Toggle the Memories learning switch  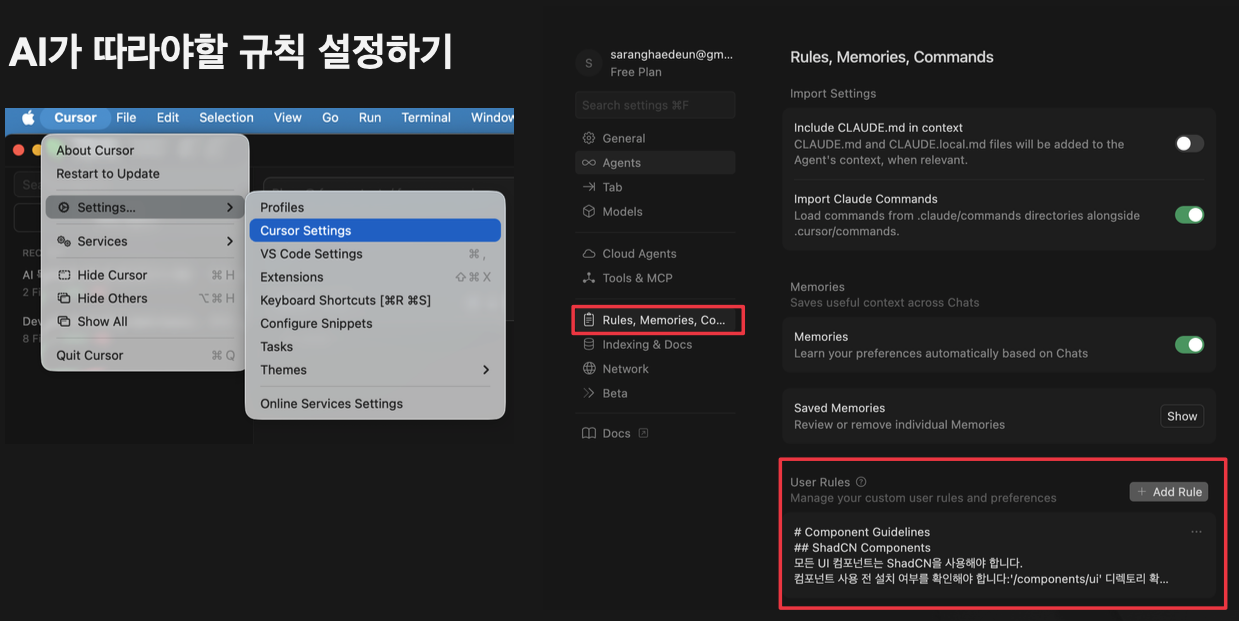point(1189,344)
